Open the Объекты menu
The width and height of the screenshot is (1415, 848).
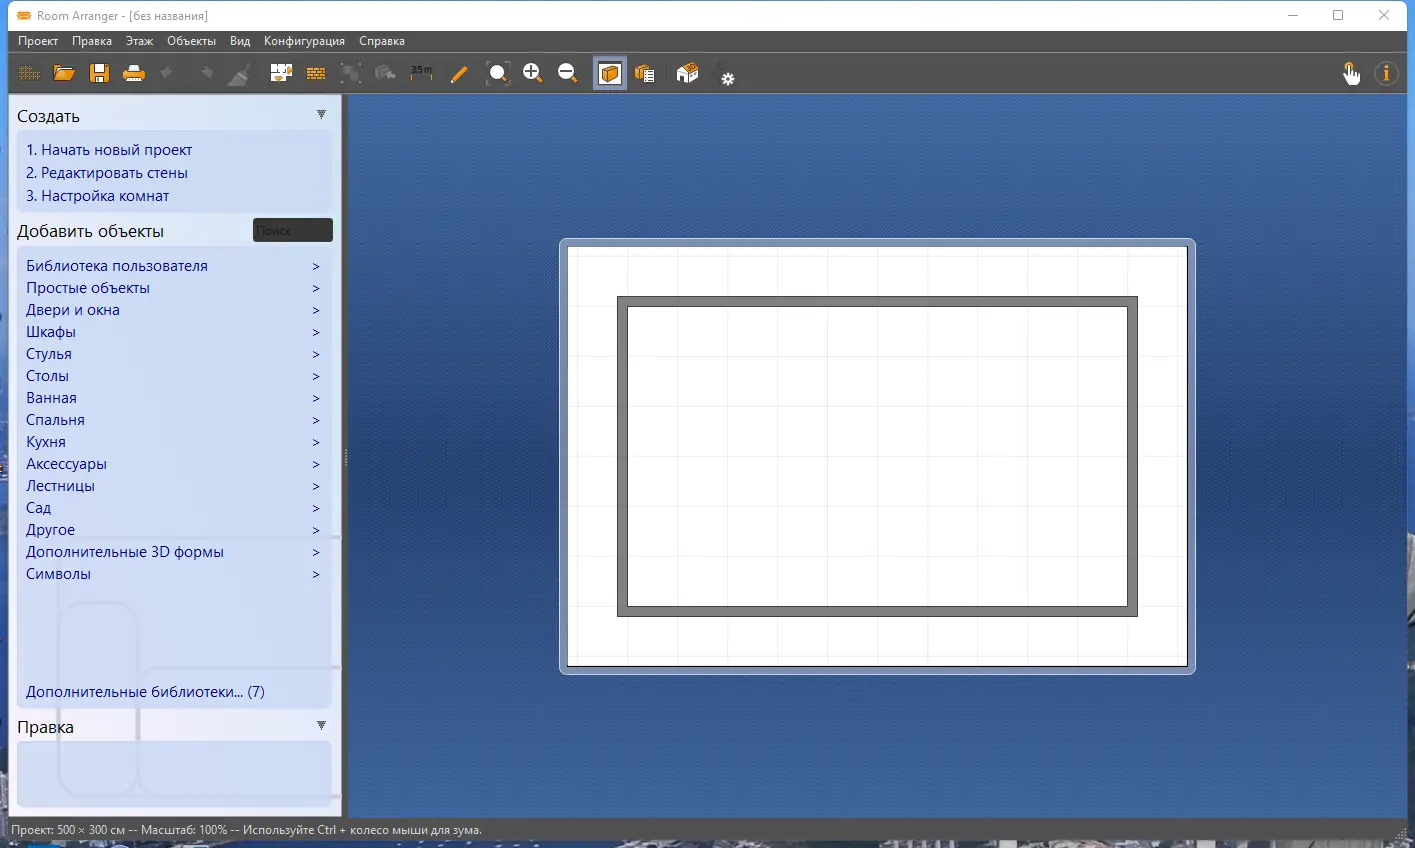191,41
